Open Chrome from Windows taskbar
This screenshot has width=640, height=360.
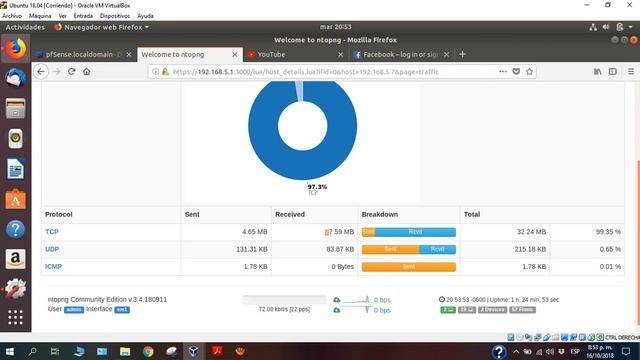[148, 351]
